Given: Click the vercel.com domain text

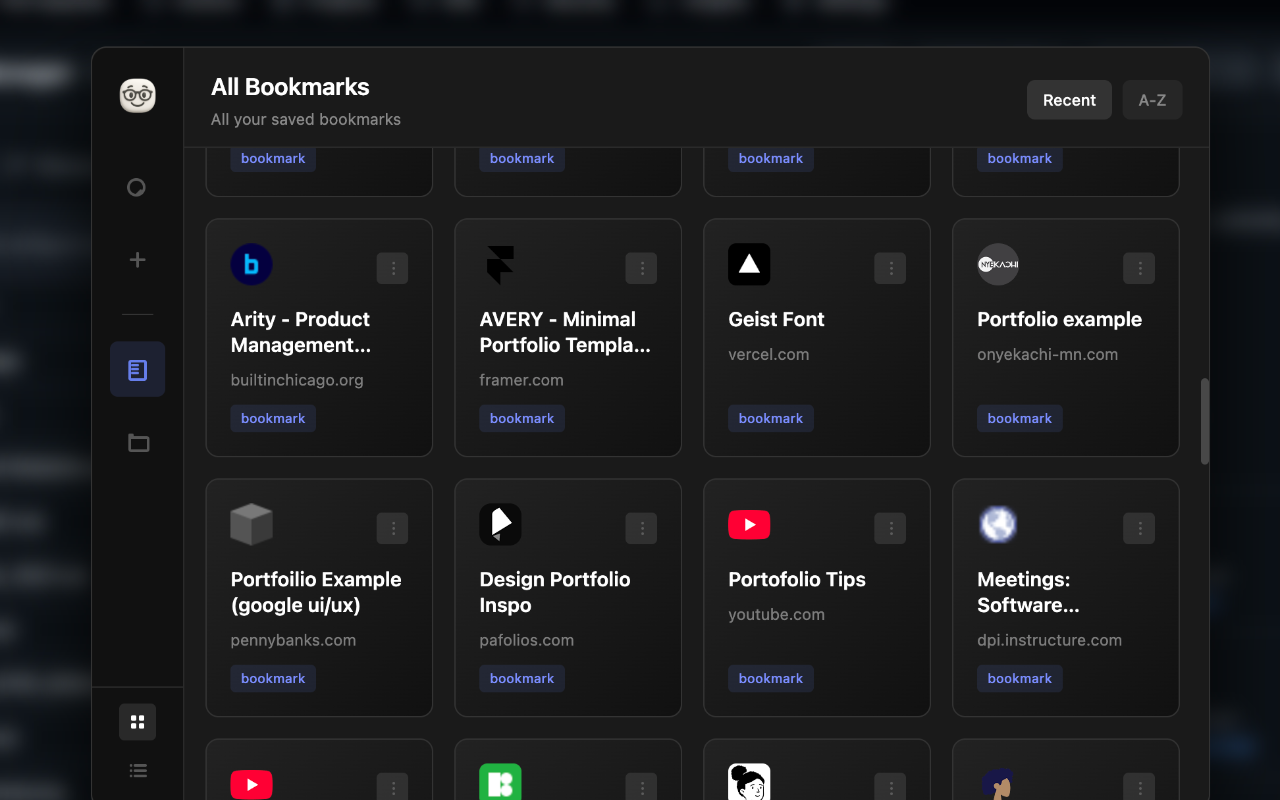Looking at the screenshot, I should tap(769, 354).
